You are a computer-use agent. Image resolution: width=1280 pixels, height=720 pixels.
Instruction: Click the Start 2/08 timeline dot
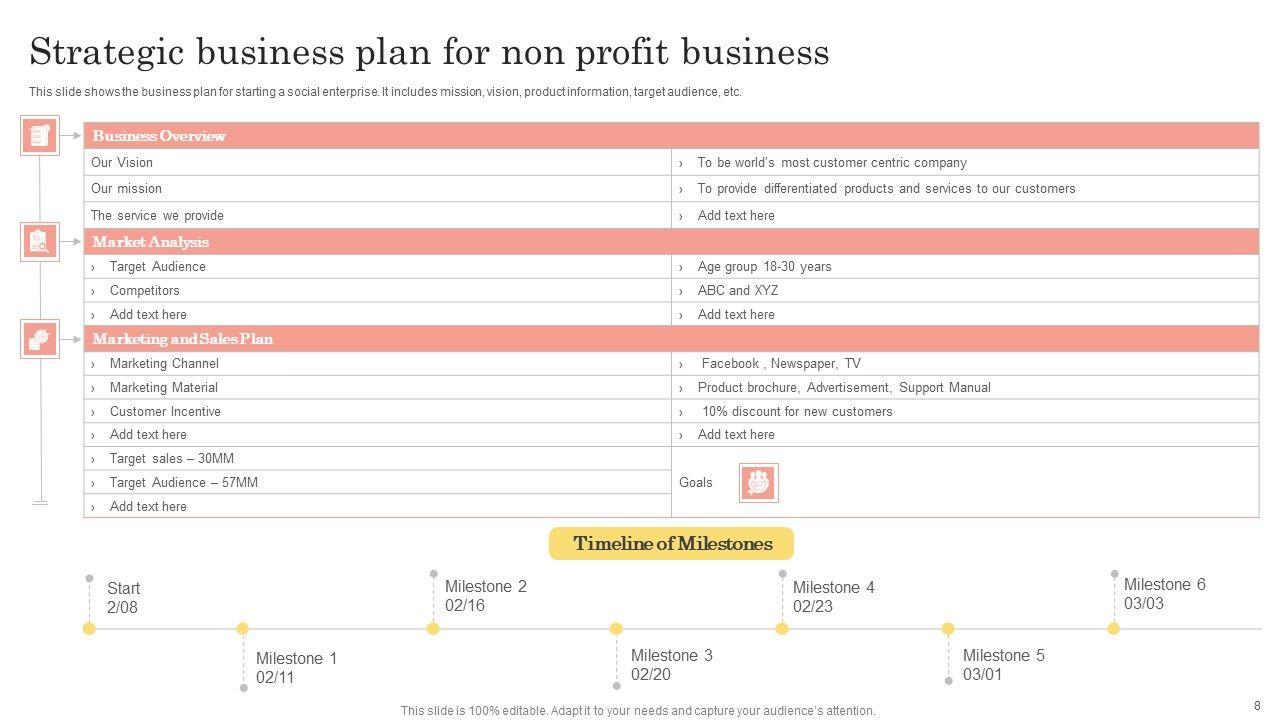tap(89, 628)
